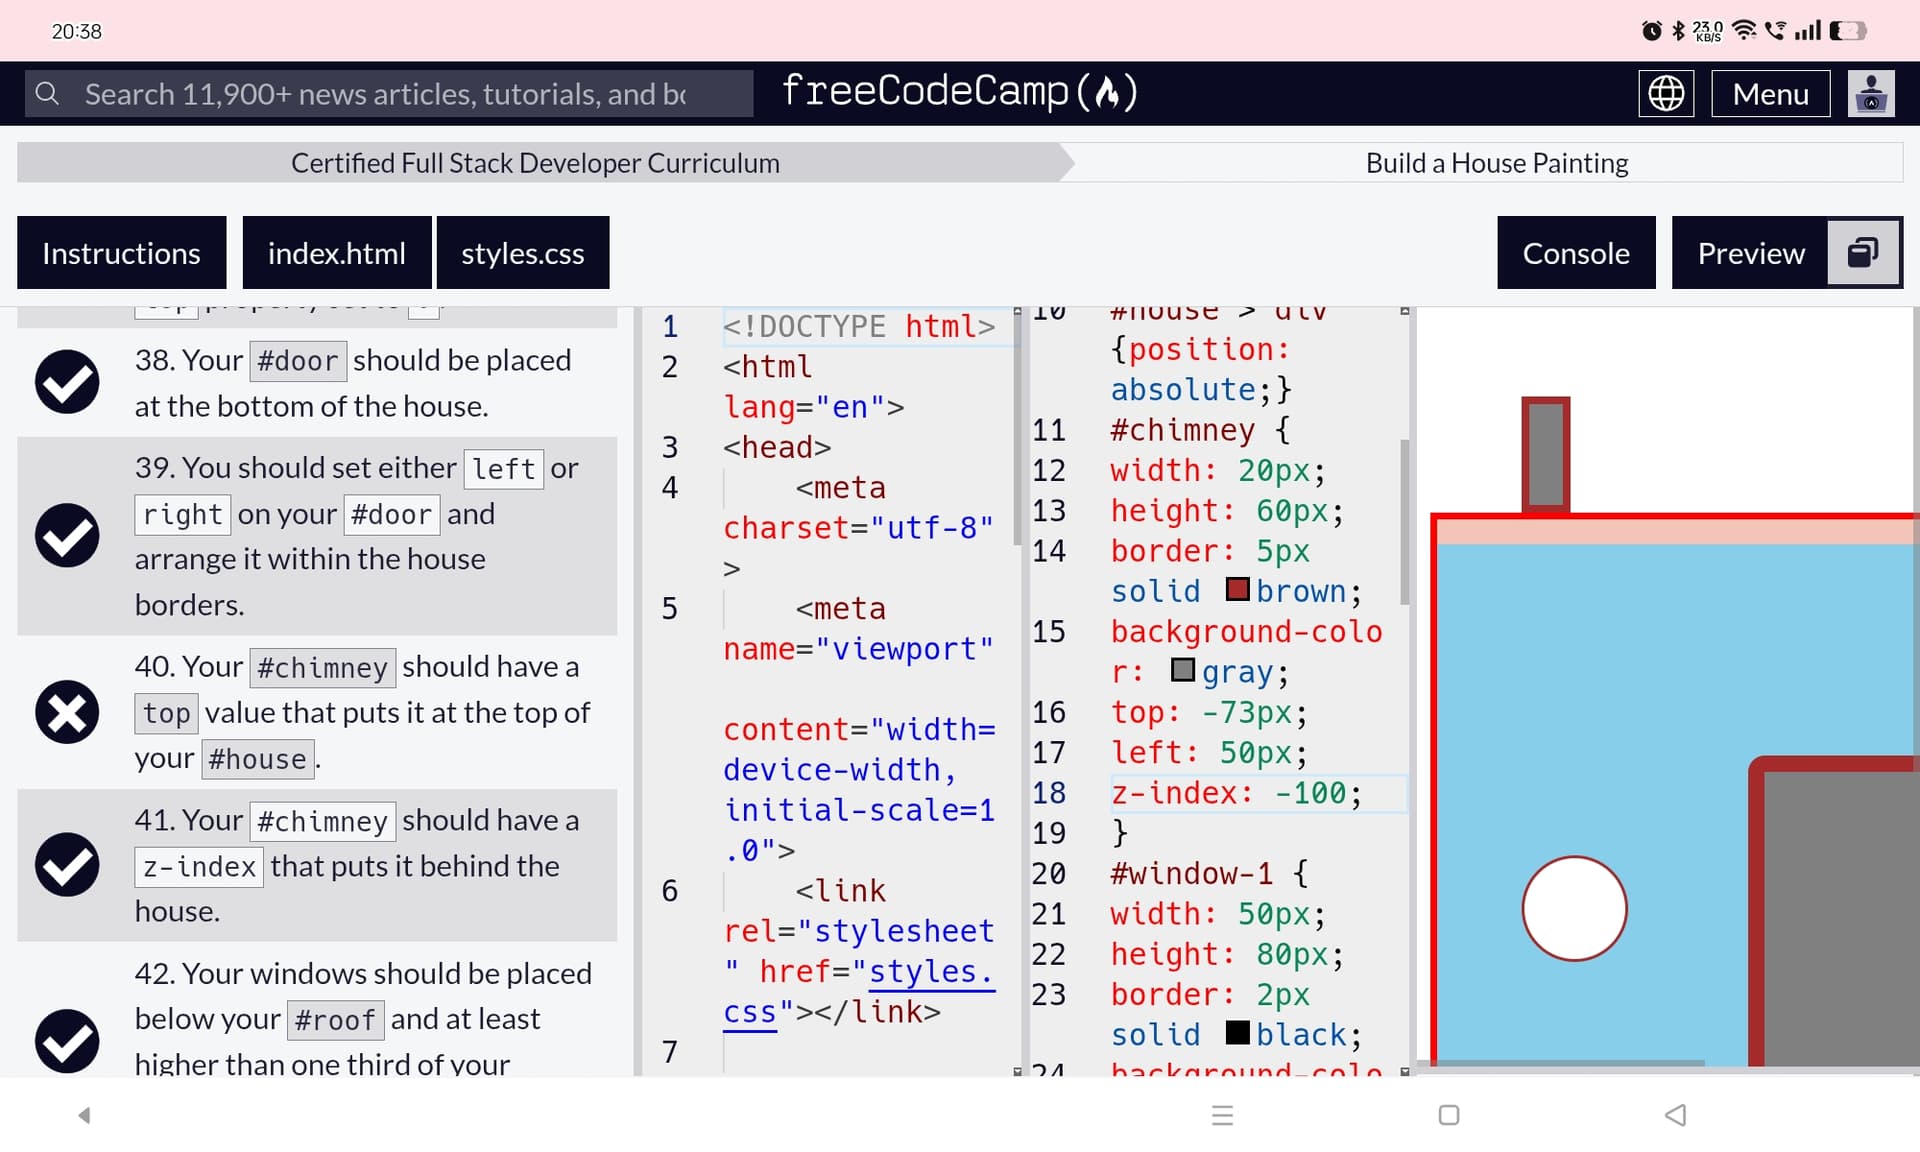Tap the Android home square icon
The height and width of the screenshot is (1152, 1920).
pyautogui.click(x=1448, y=1115)
